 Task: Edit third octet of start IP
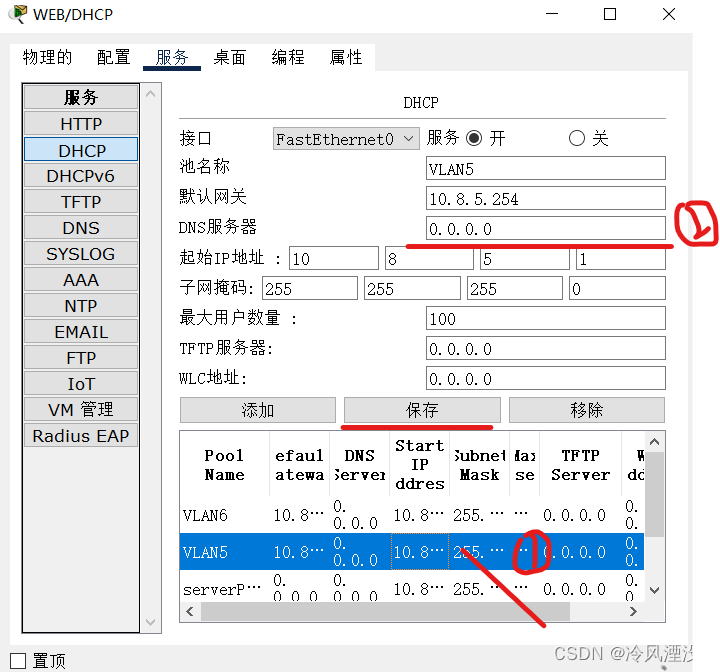pos(525,259)
